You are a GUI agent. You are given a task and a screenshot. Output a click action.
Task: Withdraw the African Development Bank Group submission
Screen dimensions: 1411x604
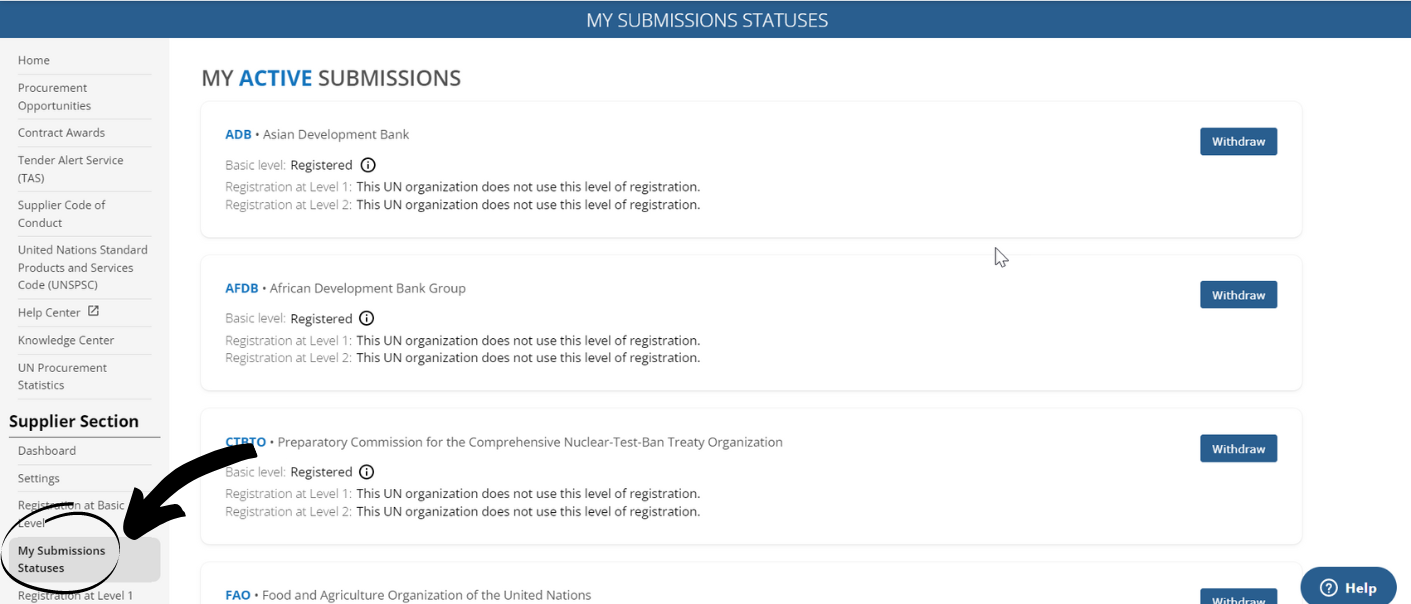tap(1238, 295)
